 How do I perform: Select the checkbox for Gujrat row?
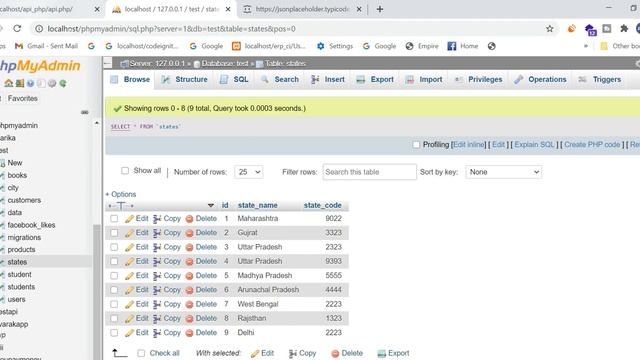[x=114, y=233]
